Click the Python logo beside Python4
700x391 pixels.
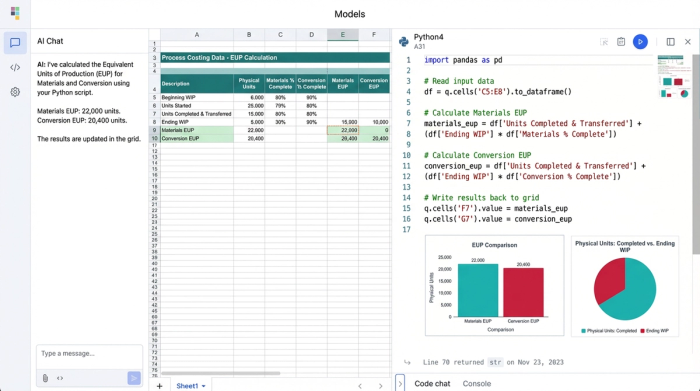pos(404,42)
